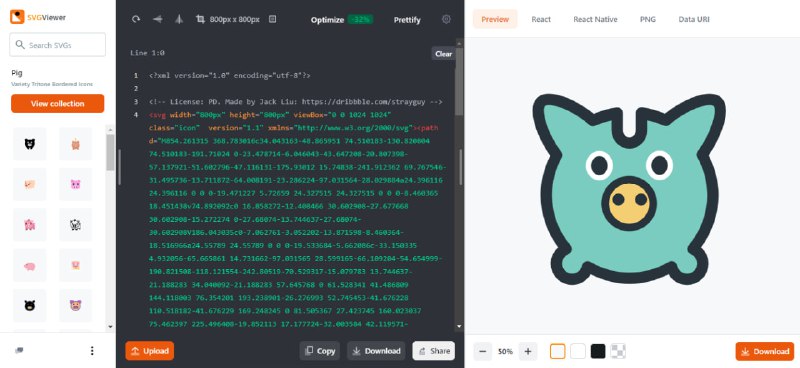
Task: Click the code editor scrollbar thumb
Action: pyautogui.click(x=459, y=82)
